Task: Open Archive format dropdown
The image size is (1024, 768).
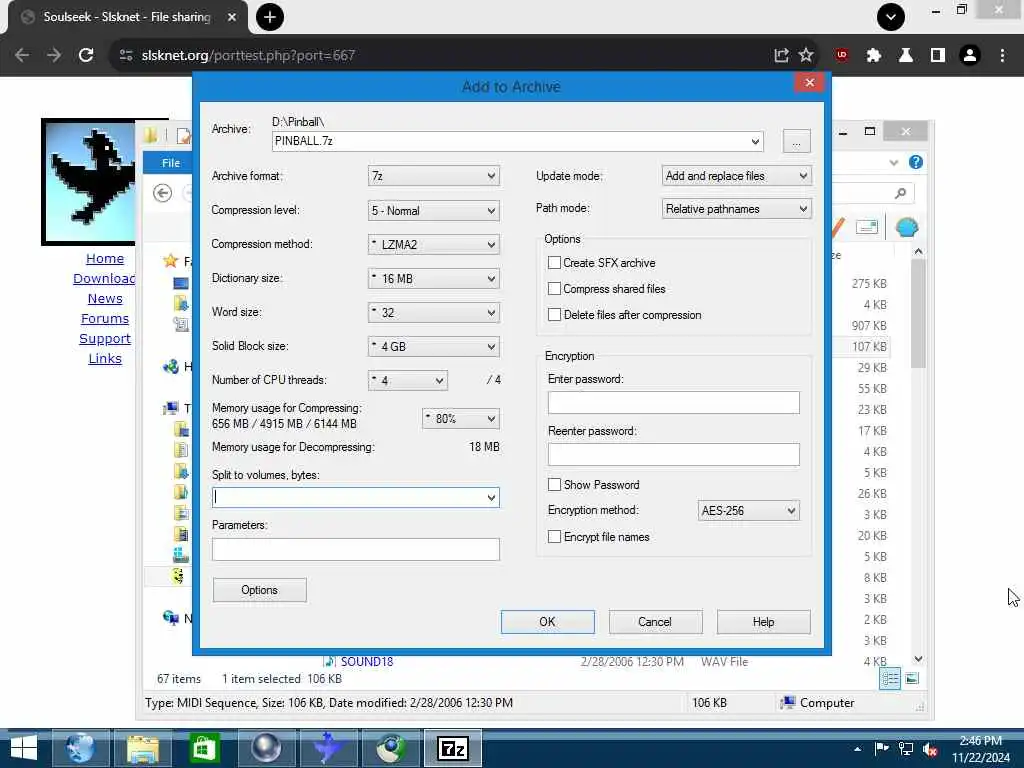Action: (434, 176)
